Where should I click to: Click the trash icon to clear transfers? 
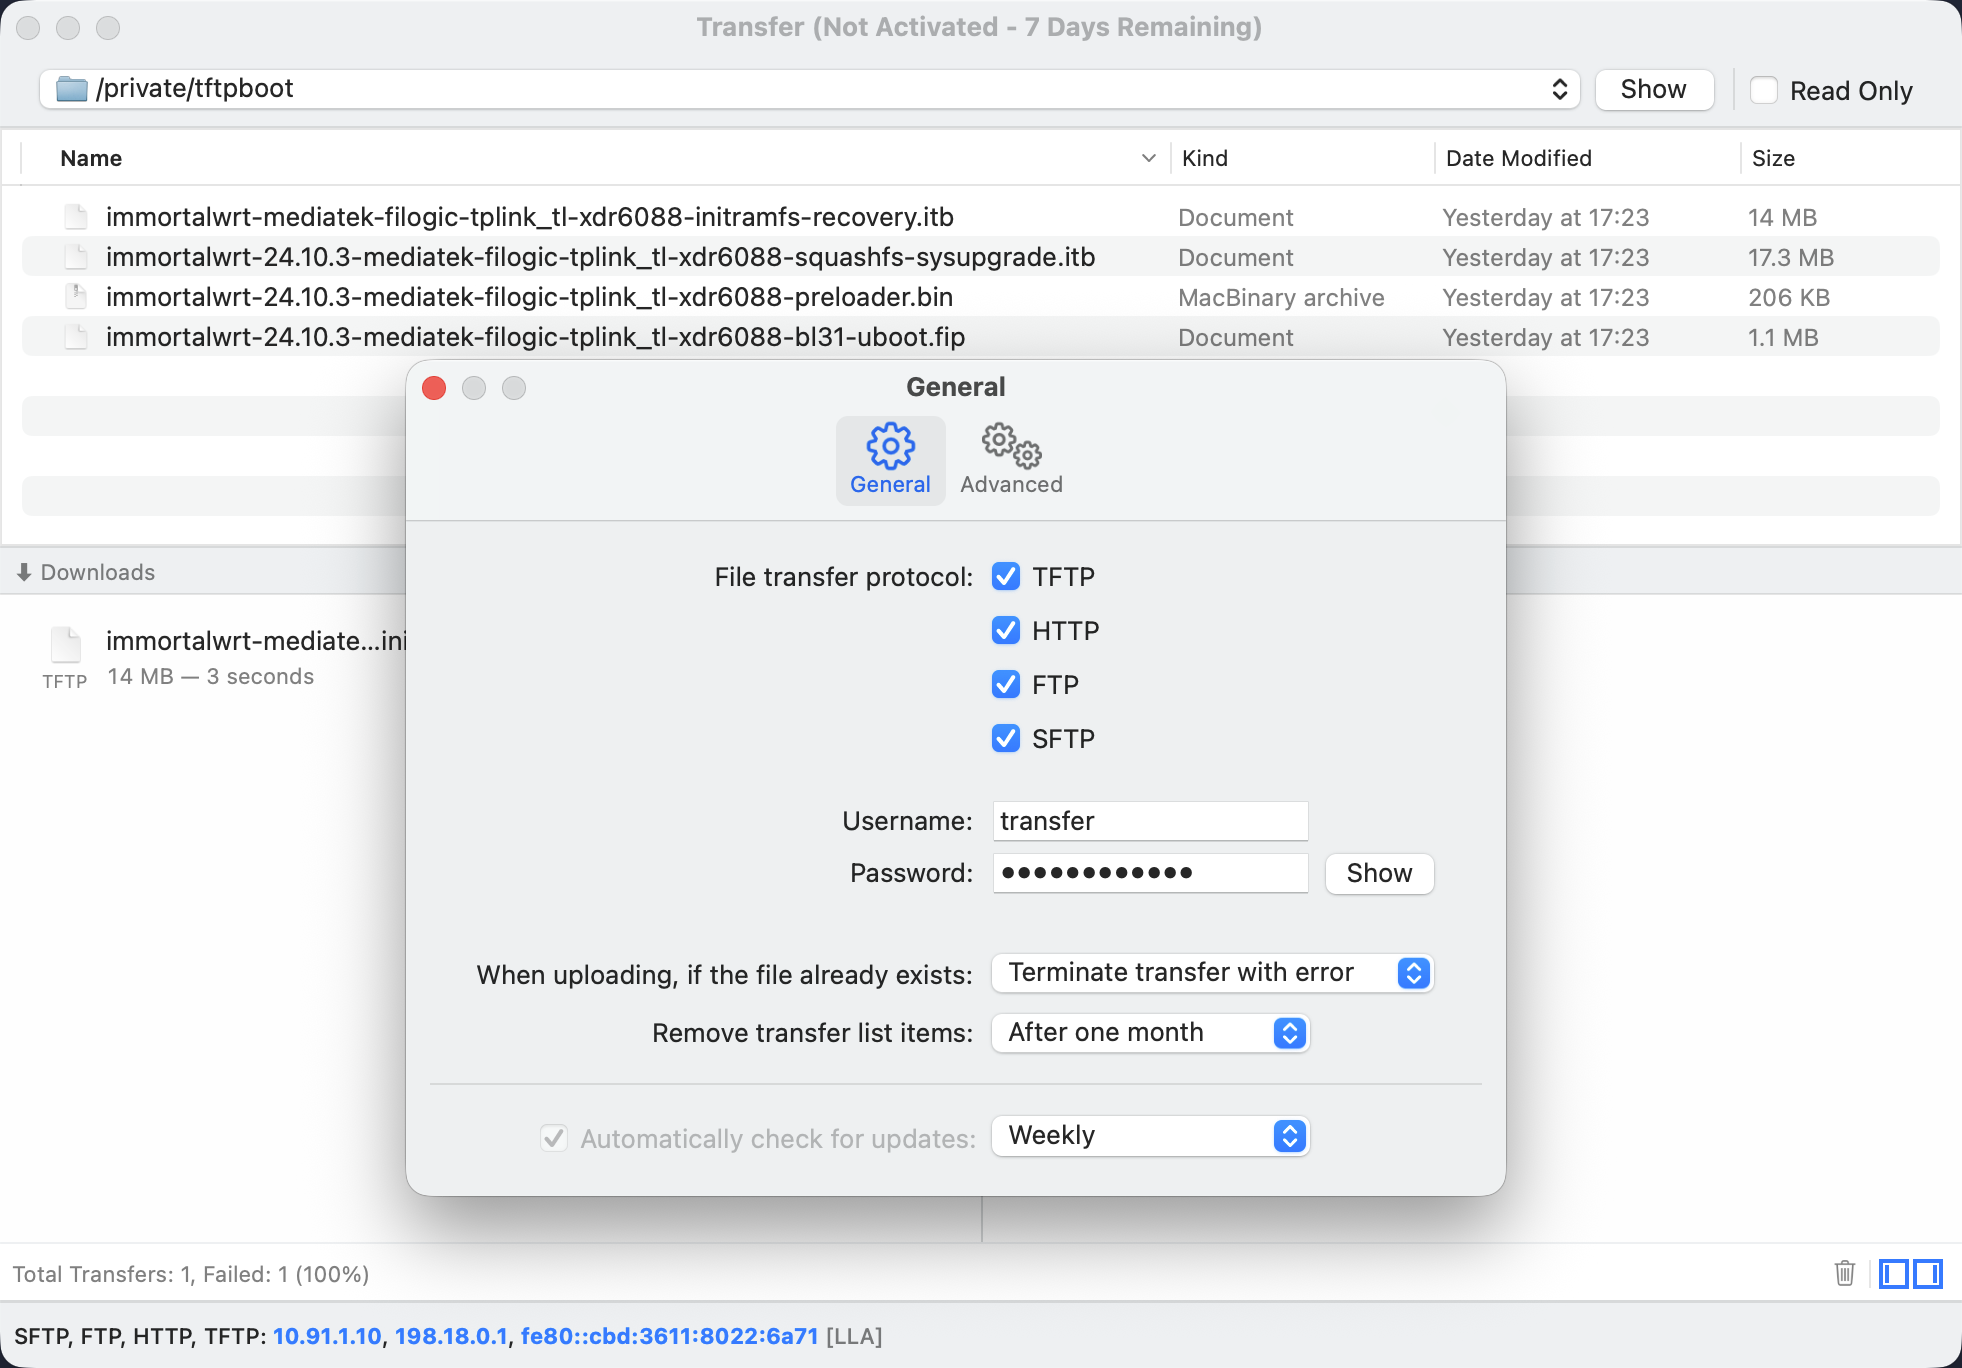pyautogui.click(x=1845, y=1273)
